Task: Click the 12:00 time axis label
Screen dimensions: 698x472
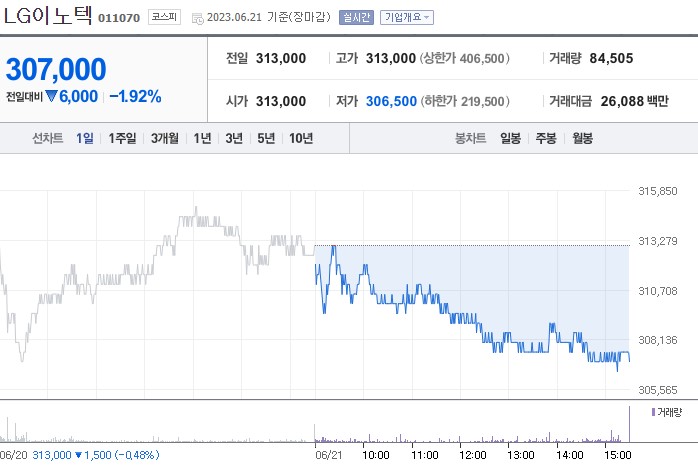Action: pos(473,455)
